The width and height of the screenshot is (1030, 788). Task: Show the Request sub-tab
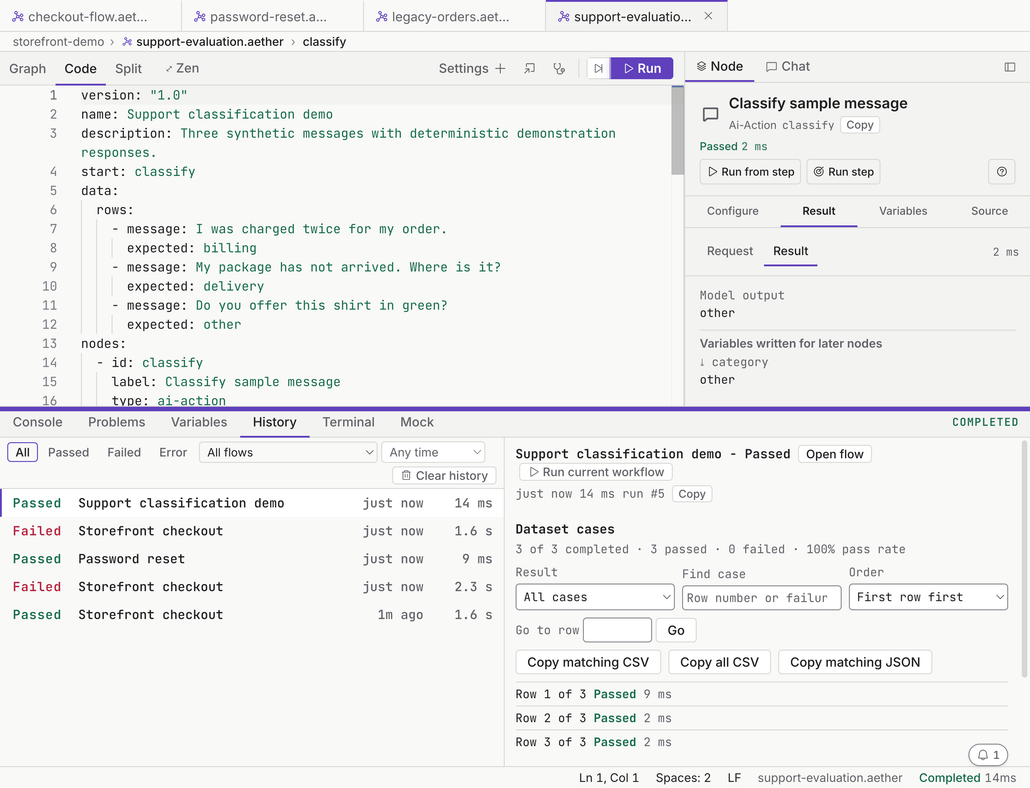pos(730,251)
